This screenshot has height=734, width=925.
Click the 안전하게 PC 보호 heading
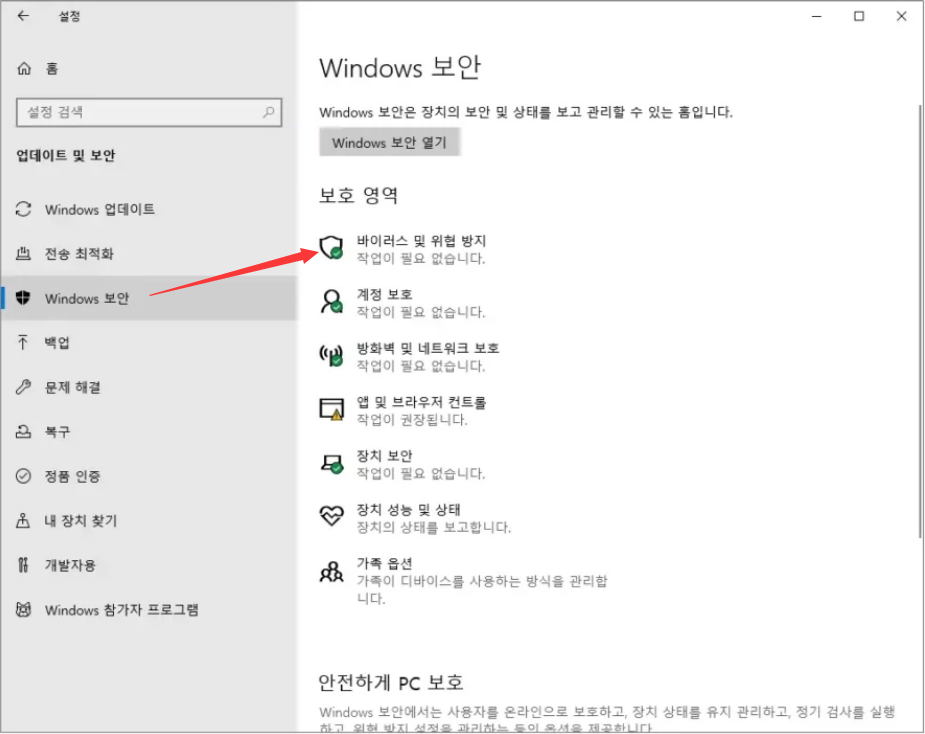391,683
